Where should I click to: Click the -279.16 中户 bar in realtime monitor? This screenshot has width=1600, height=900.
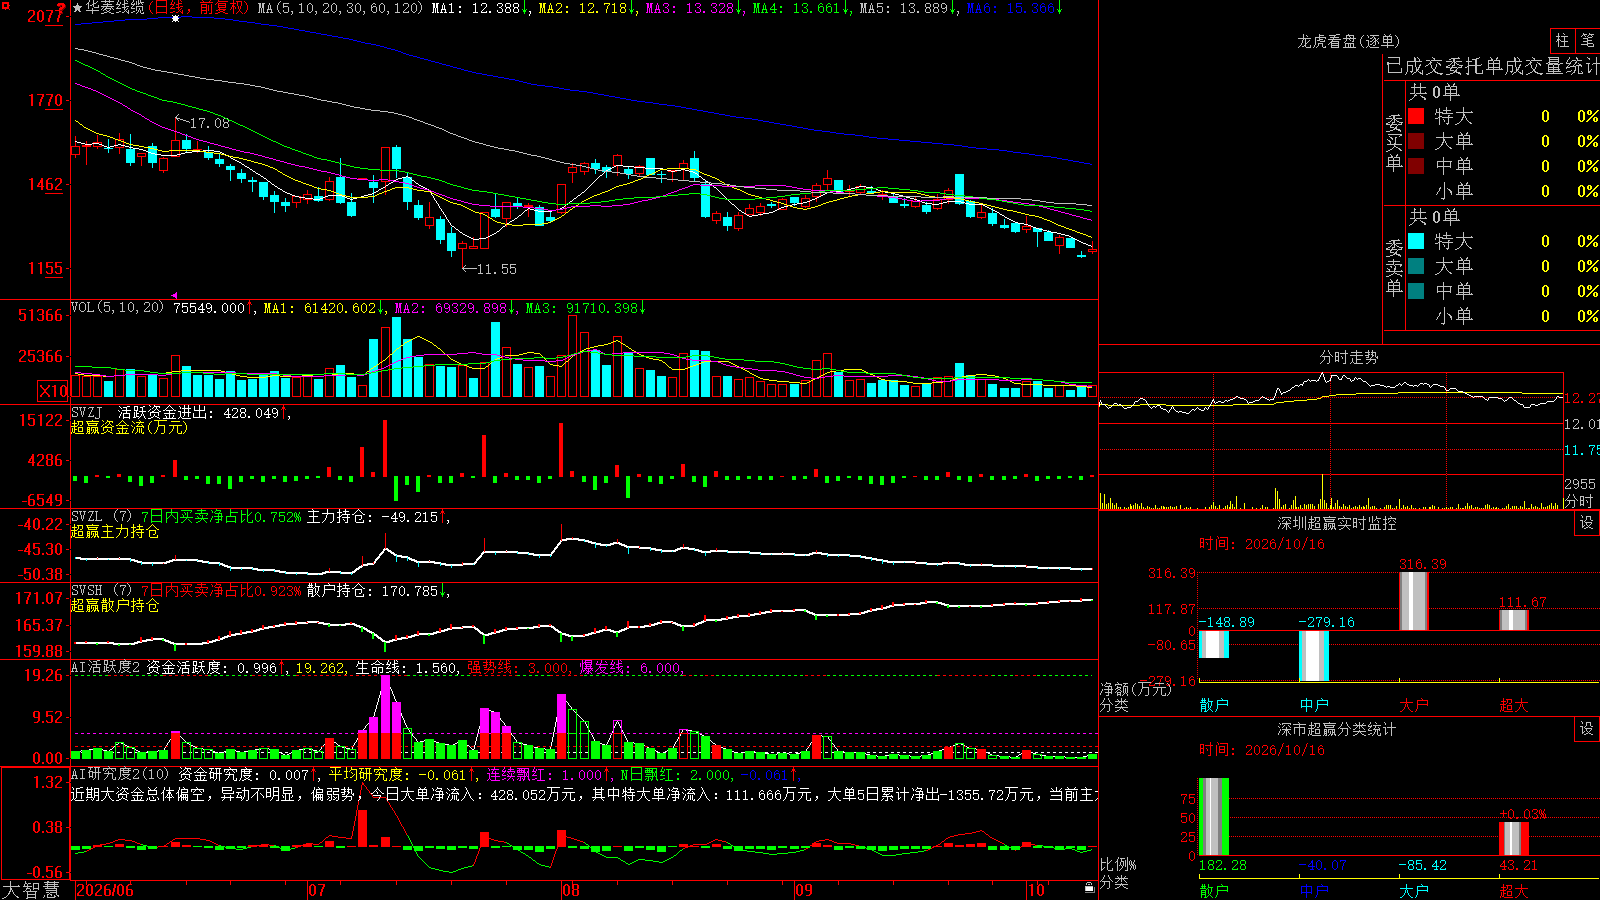point(1313,656)
